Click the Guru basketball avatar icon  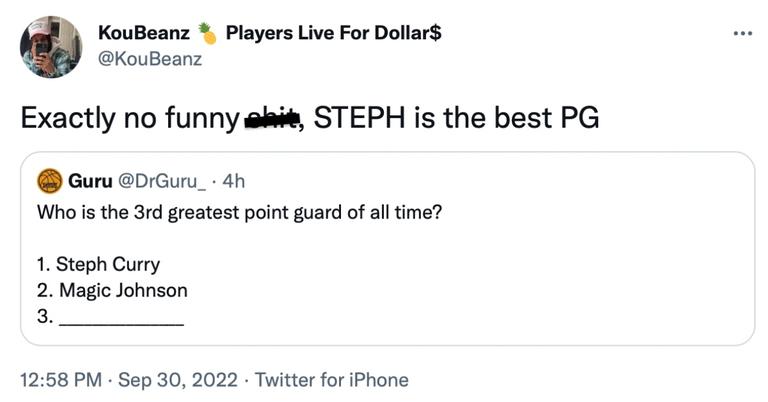(x=49, y=181)
